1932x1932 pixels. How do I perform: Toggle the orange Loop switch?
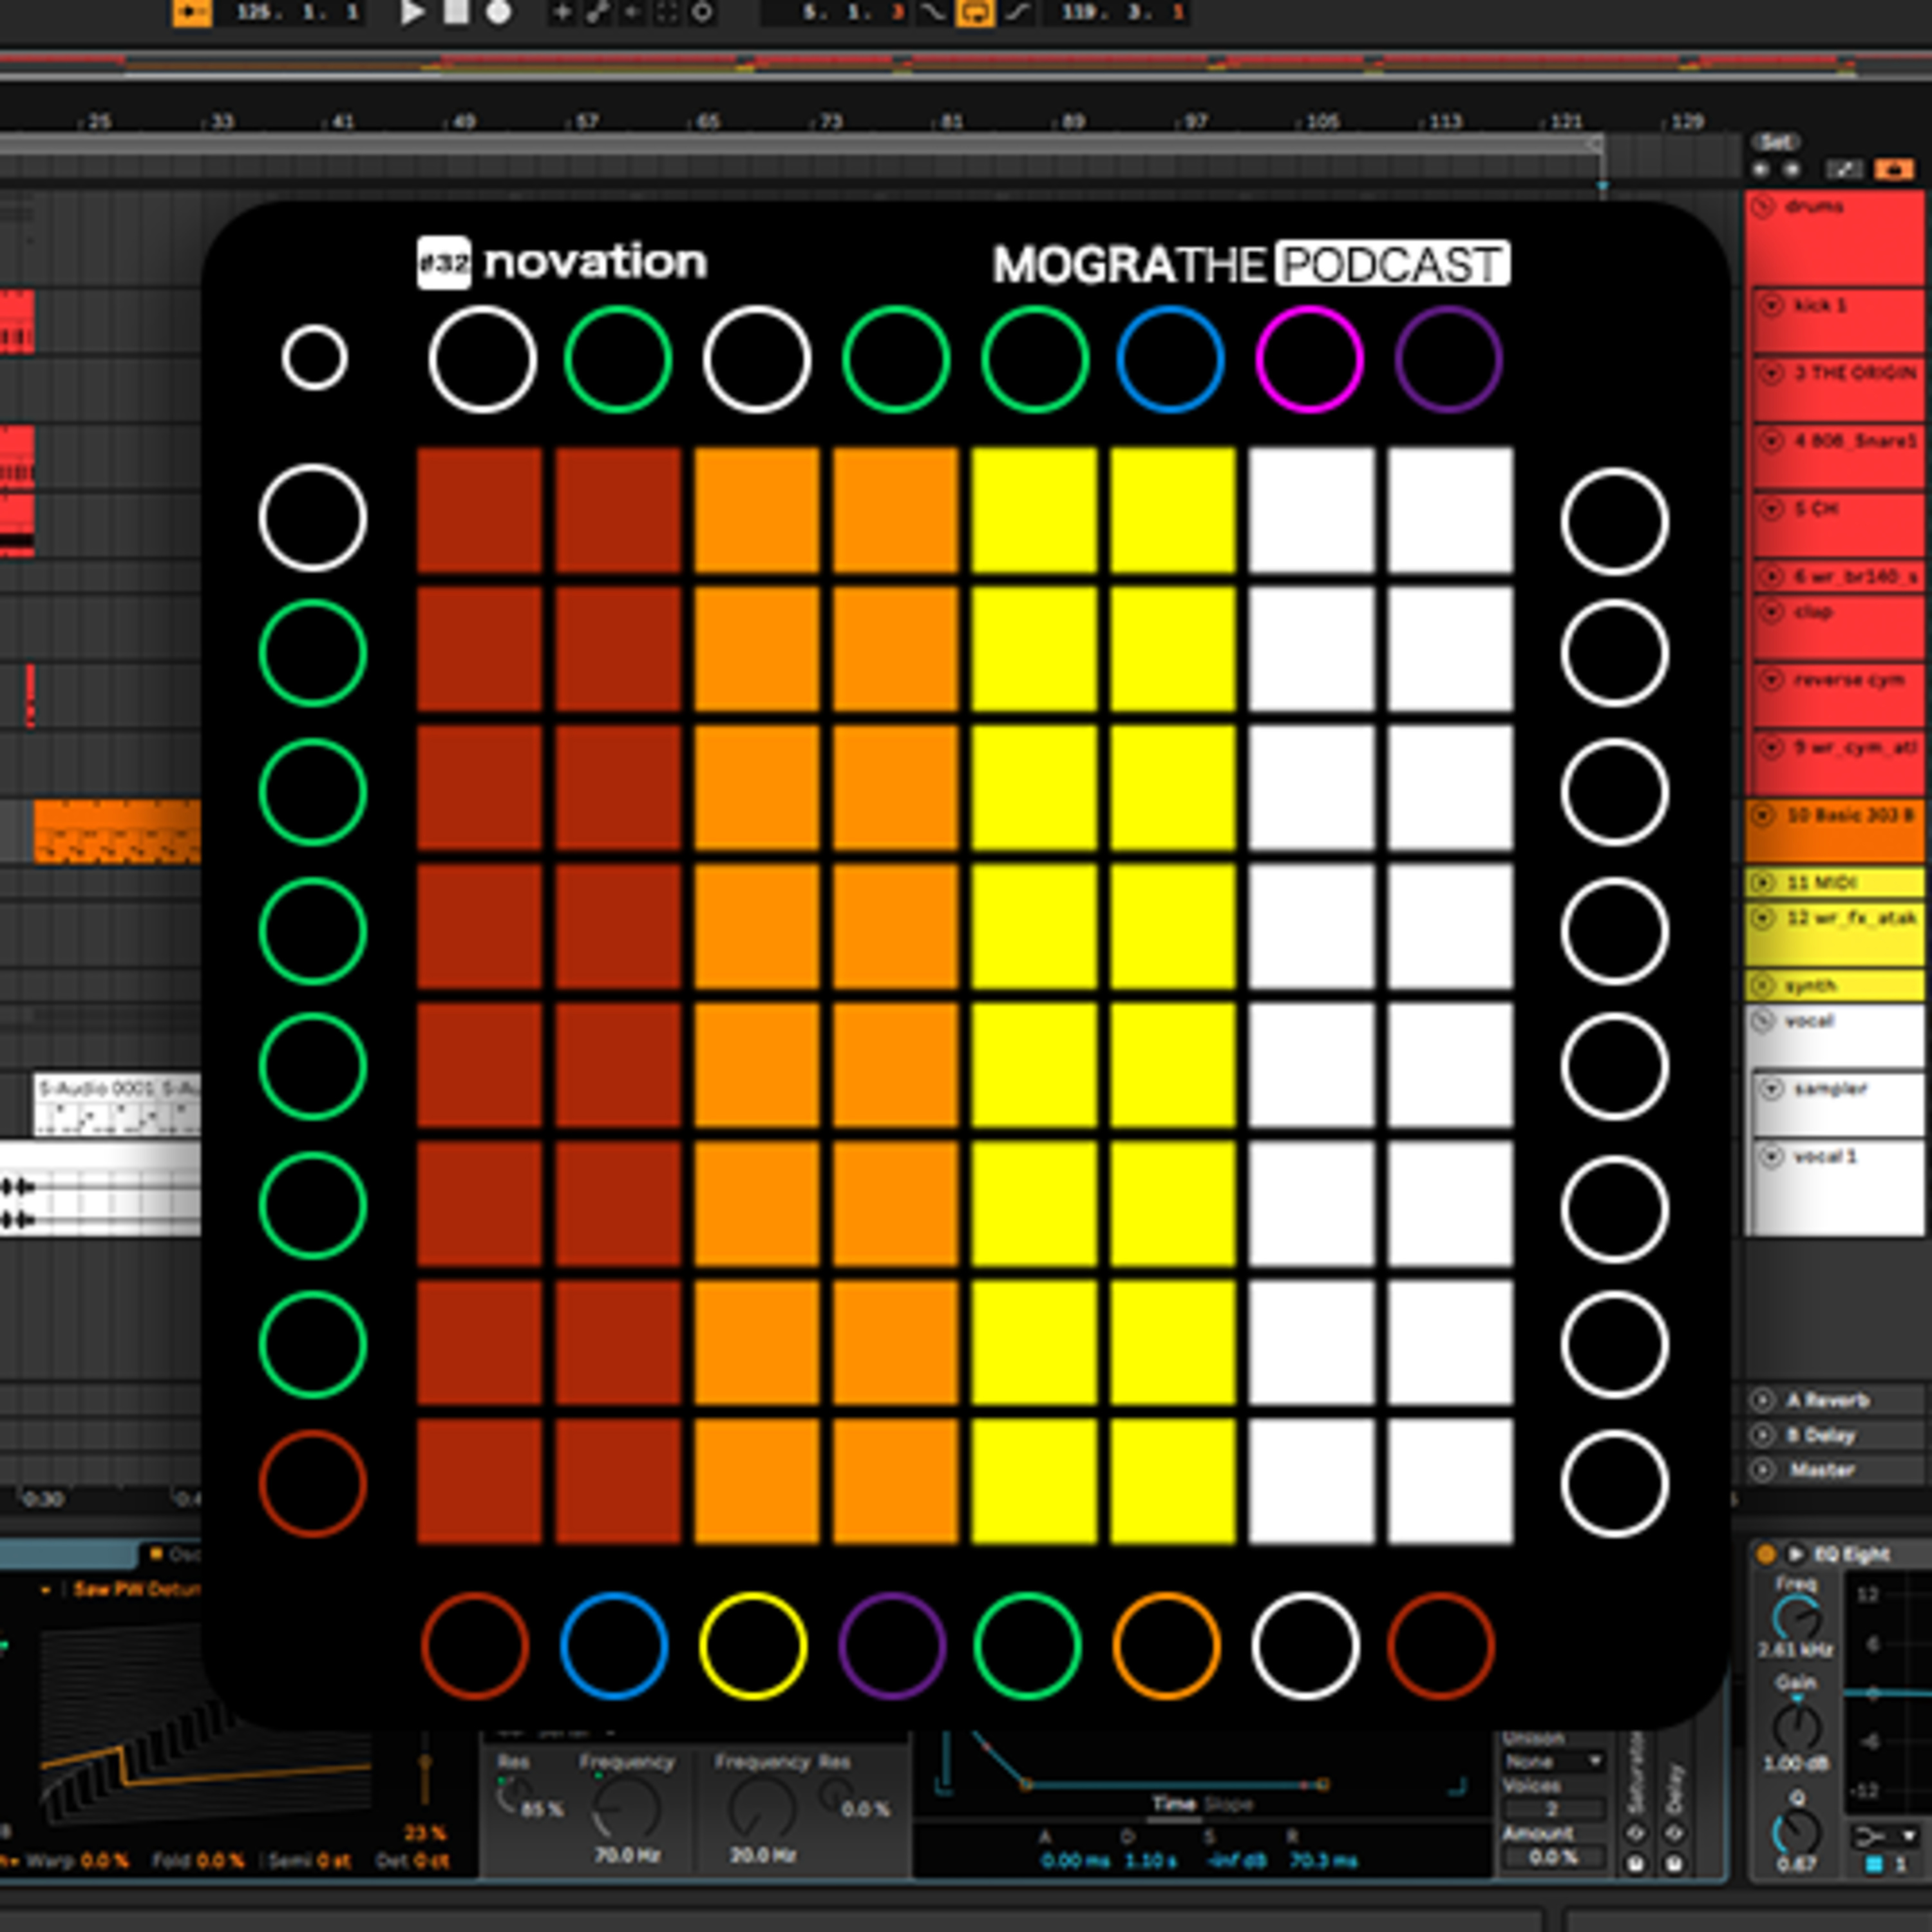click(975, 13)
